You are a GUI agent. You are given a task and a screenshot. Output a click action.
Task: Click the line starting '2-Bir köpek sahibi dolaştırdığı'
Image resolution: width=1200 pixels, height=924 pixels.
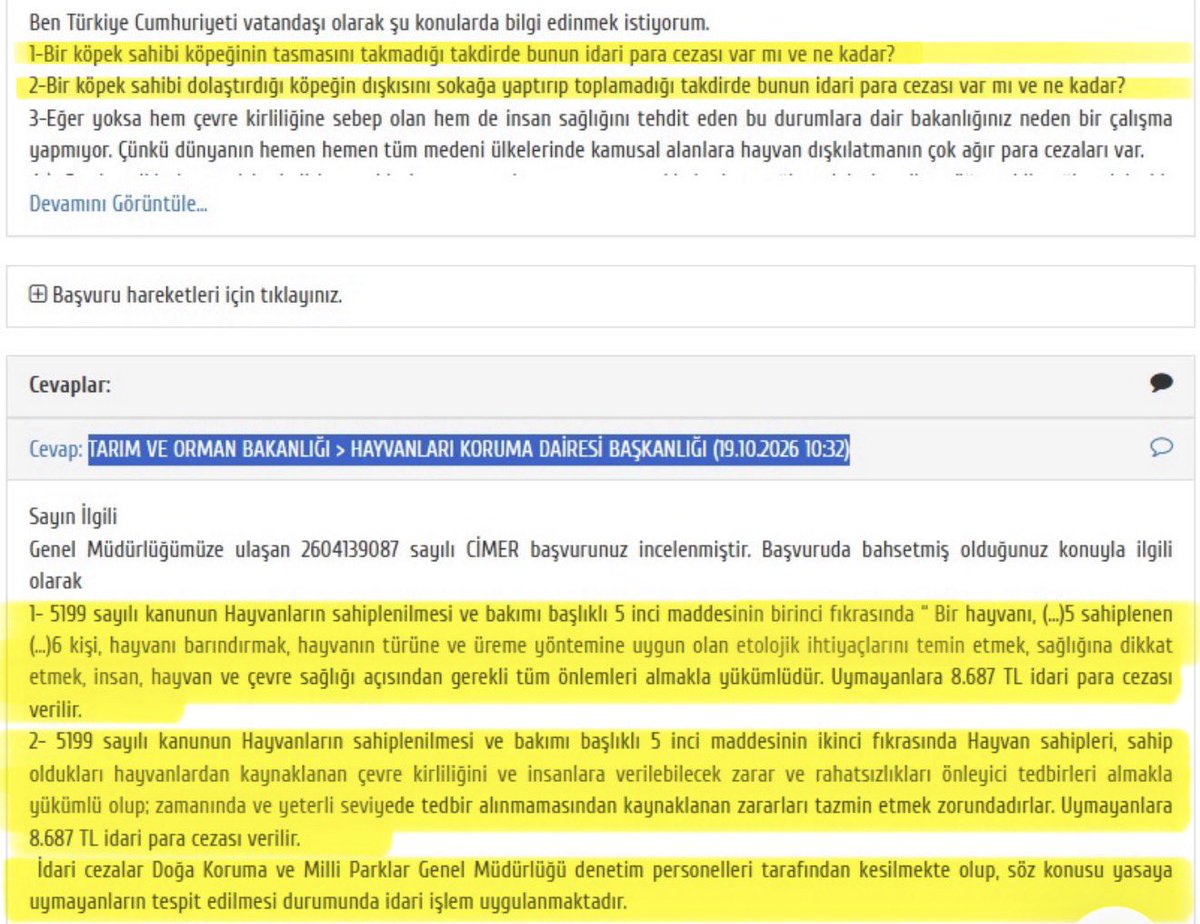(578, 87)
